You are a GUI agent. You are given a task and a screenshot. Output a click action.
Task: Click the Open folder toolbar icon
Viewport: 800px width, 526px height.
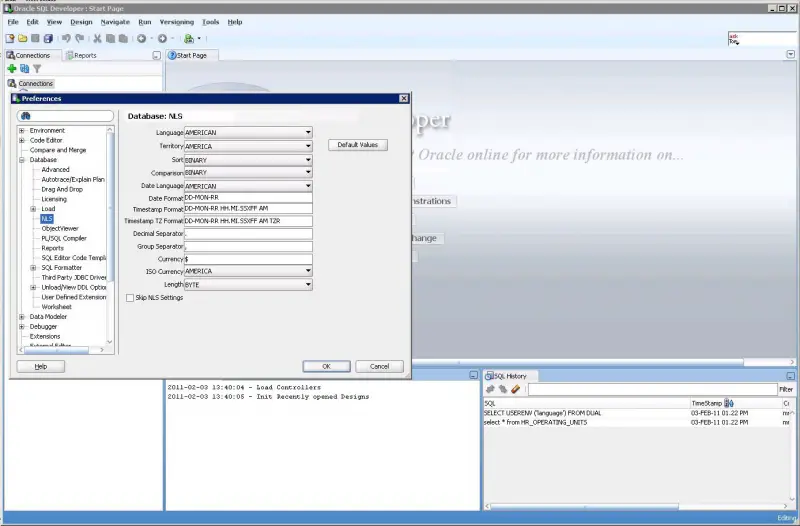coord(22,39)
